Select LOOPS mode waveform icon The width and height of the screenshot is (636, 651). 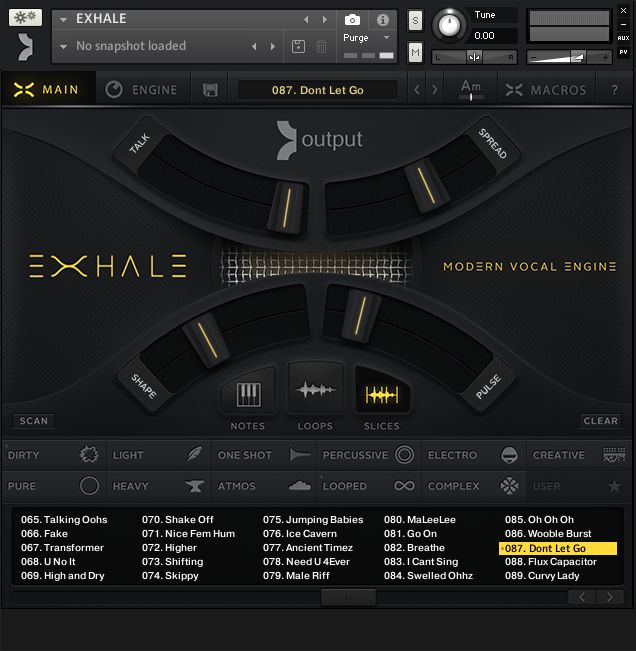coord(315,390)
